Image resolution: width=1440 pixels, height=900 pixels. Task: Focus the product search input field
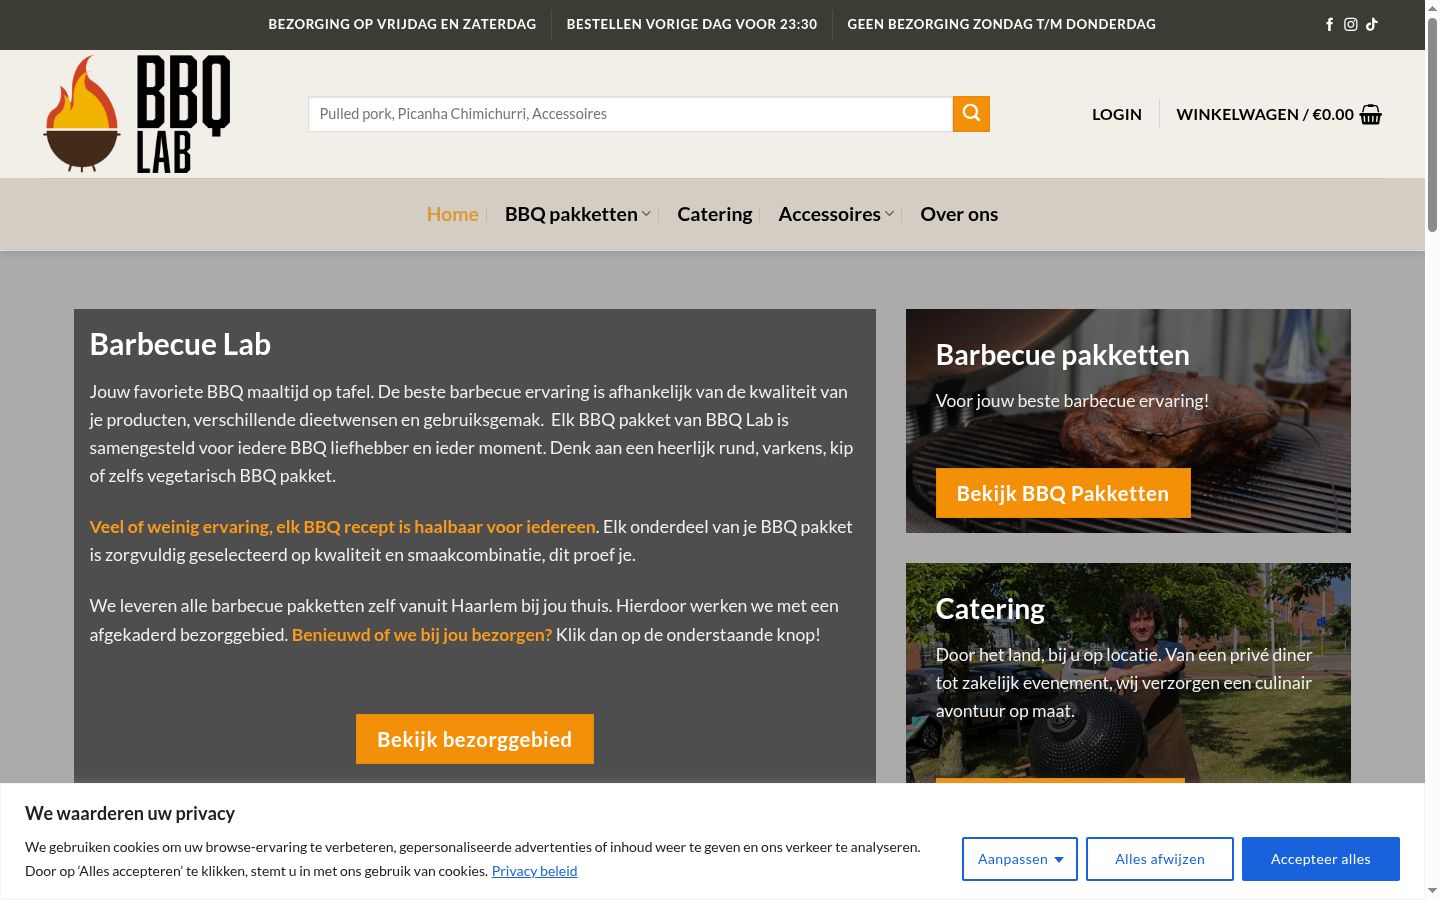(x=630, y=114)
